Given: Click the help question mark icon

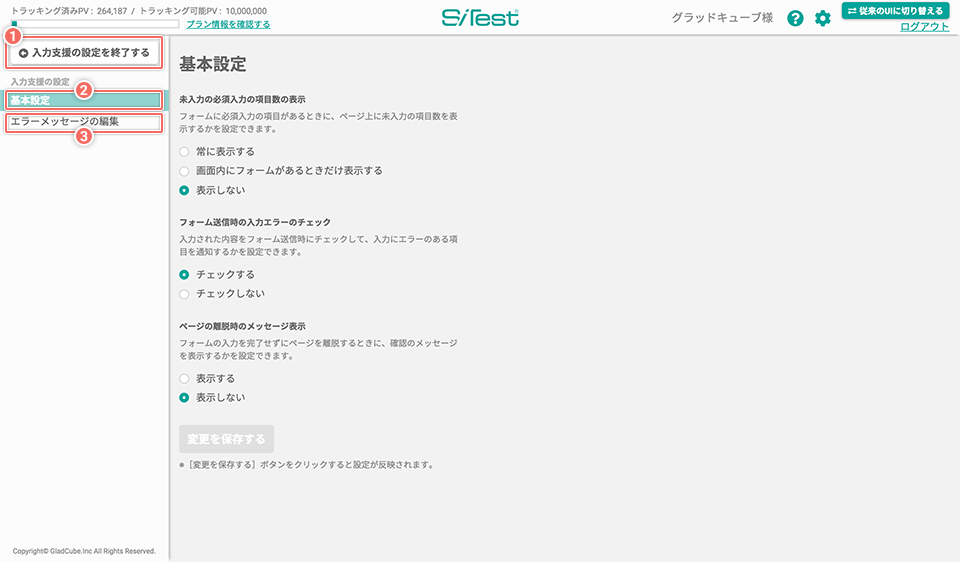Looking at the screenshot, I should (795, 18).
